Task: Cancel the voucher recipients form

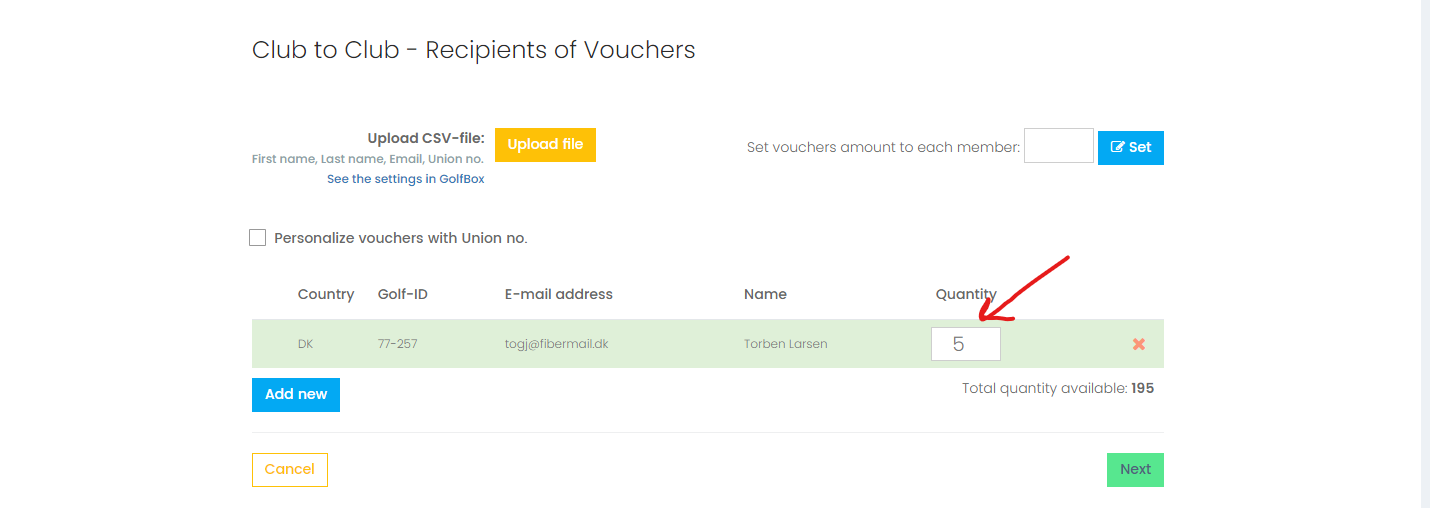Action: 290,470
